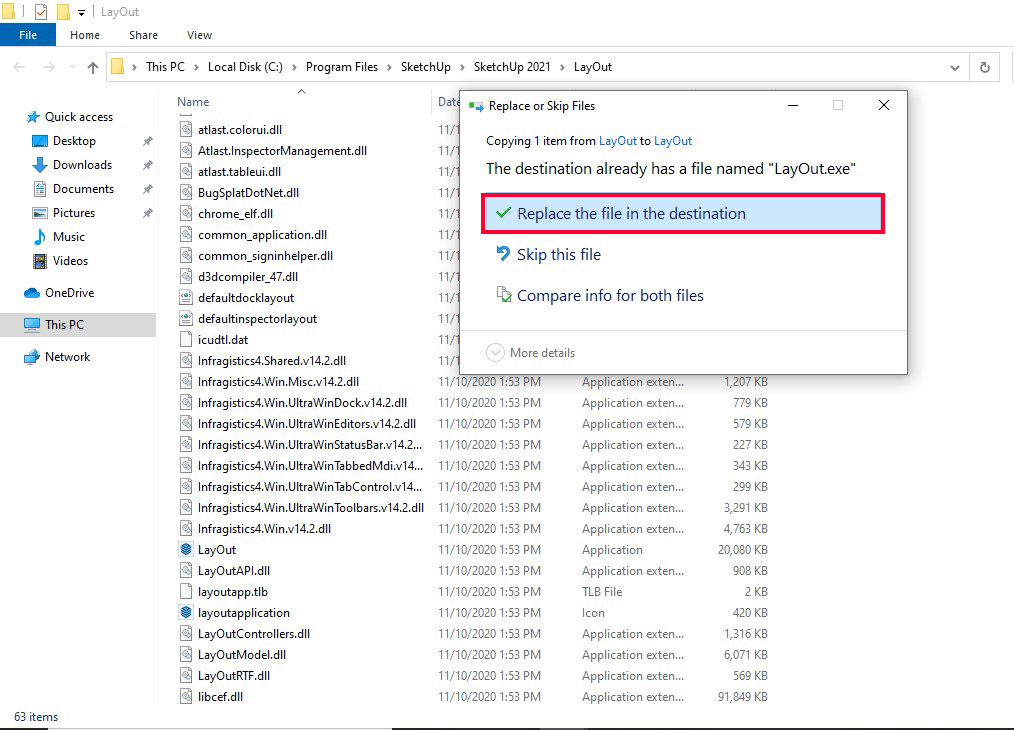Click the Refresh button beside address bar
Image resolution: width=1014 pixels, height=730 pixels.
tap(985, 67)
